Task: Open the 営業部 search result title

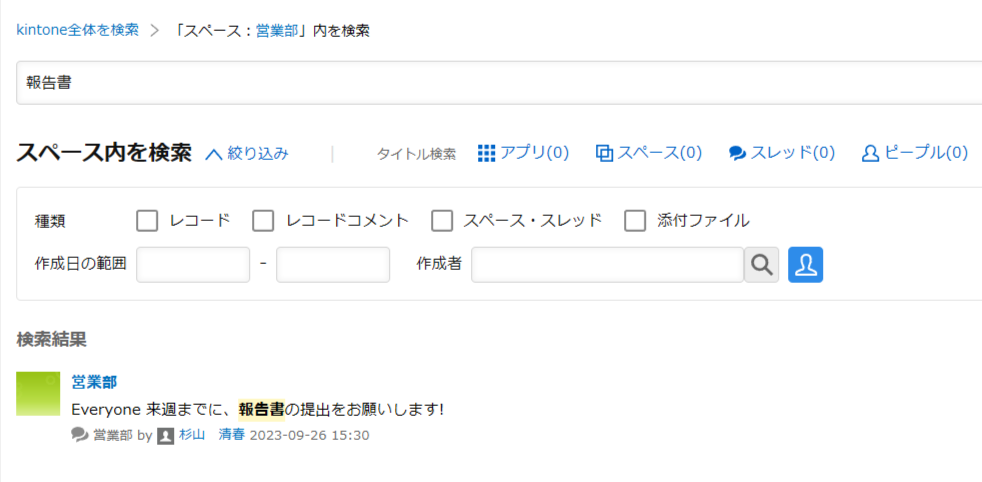Action: (x=95, y=382)
